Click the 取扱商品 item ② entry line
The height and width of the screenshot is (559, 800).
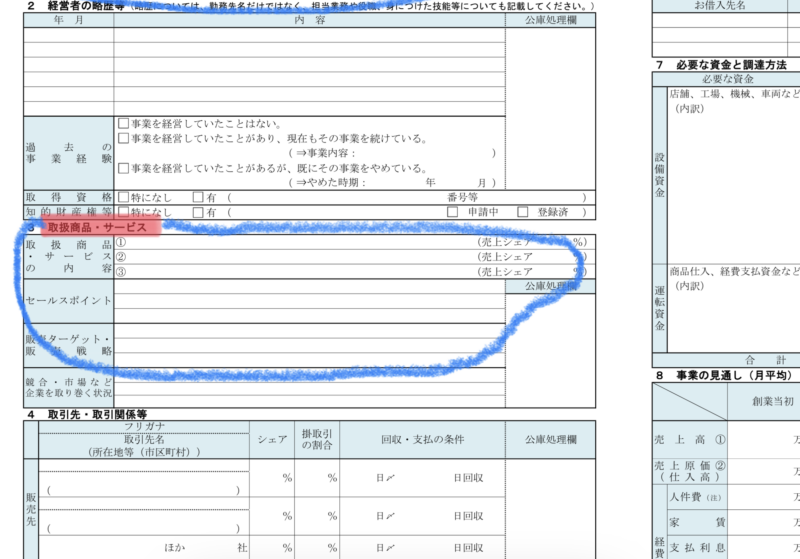(301, 257)
